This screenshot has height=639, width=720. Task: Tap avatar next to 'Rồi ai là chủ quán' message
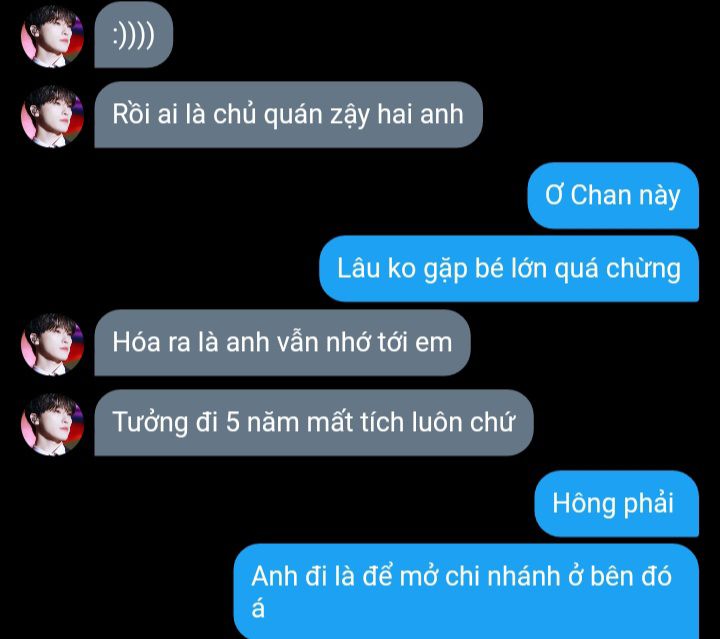(x=52, y=116)
